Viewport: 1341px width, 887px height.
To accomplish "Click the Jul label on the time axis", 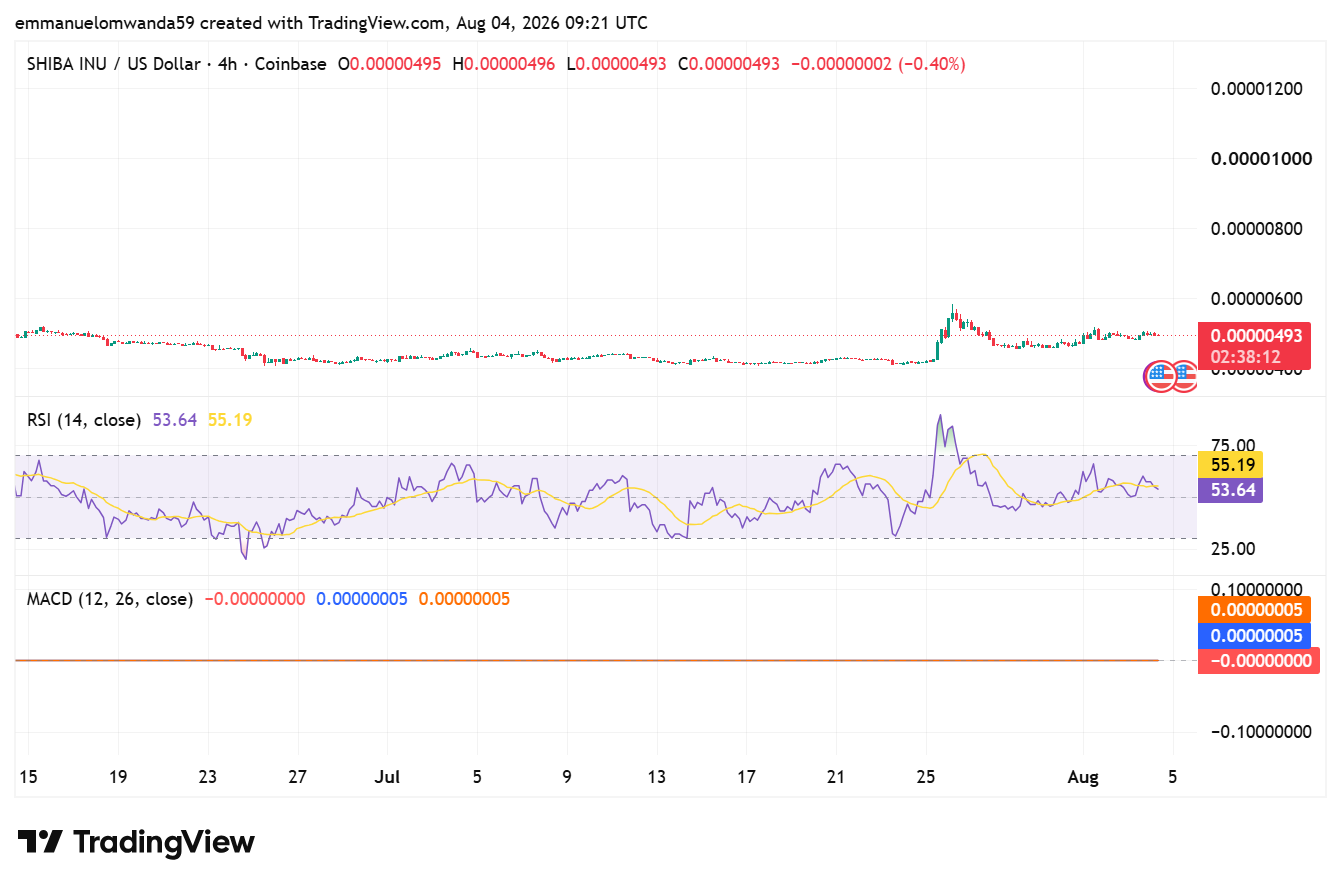I will (387, 777).
